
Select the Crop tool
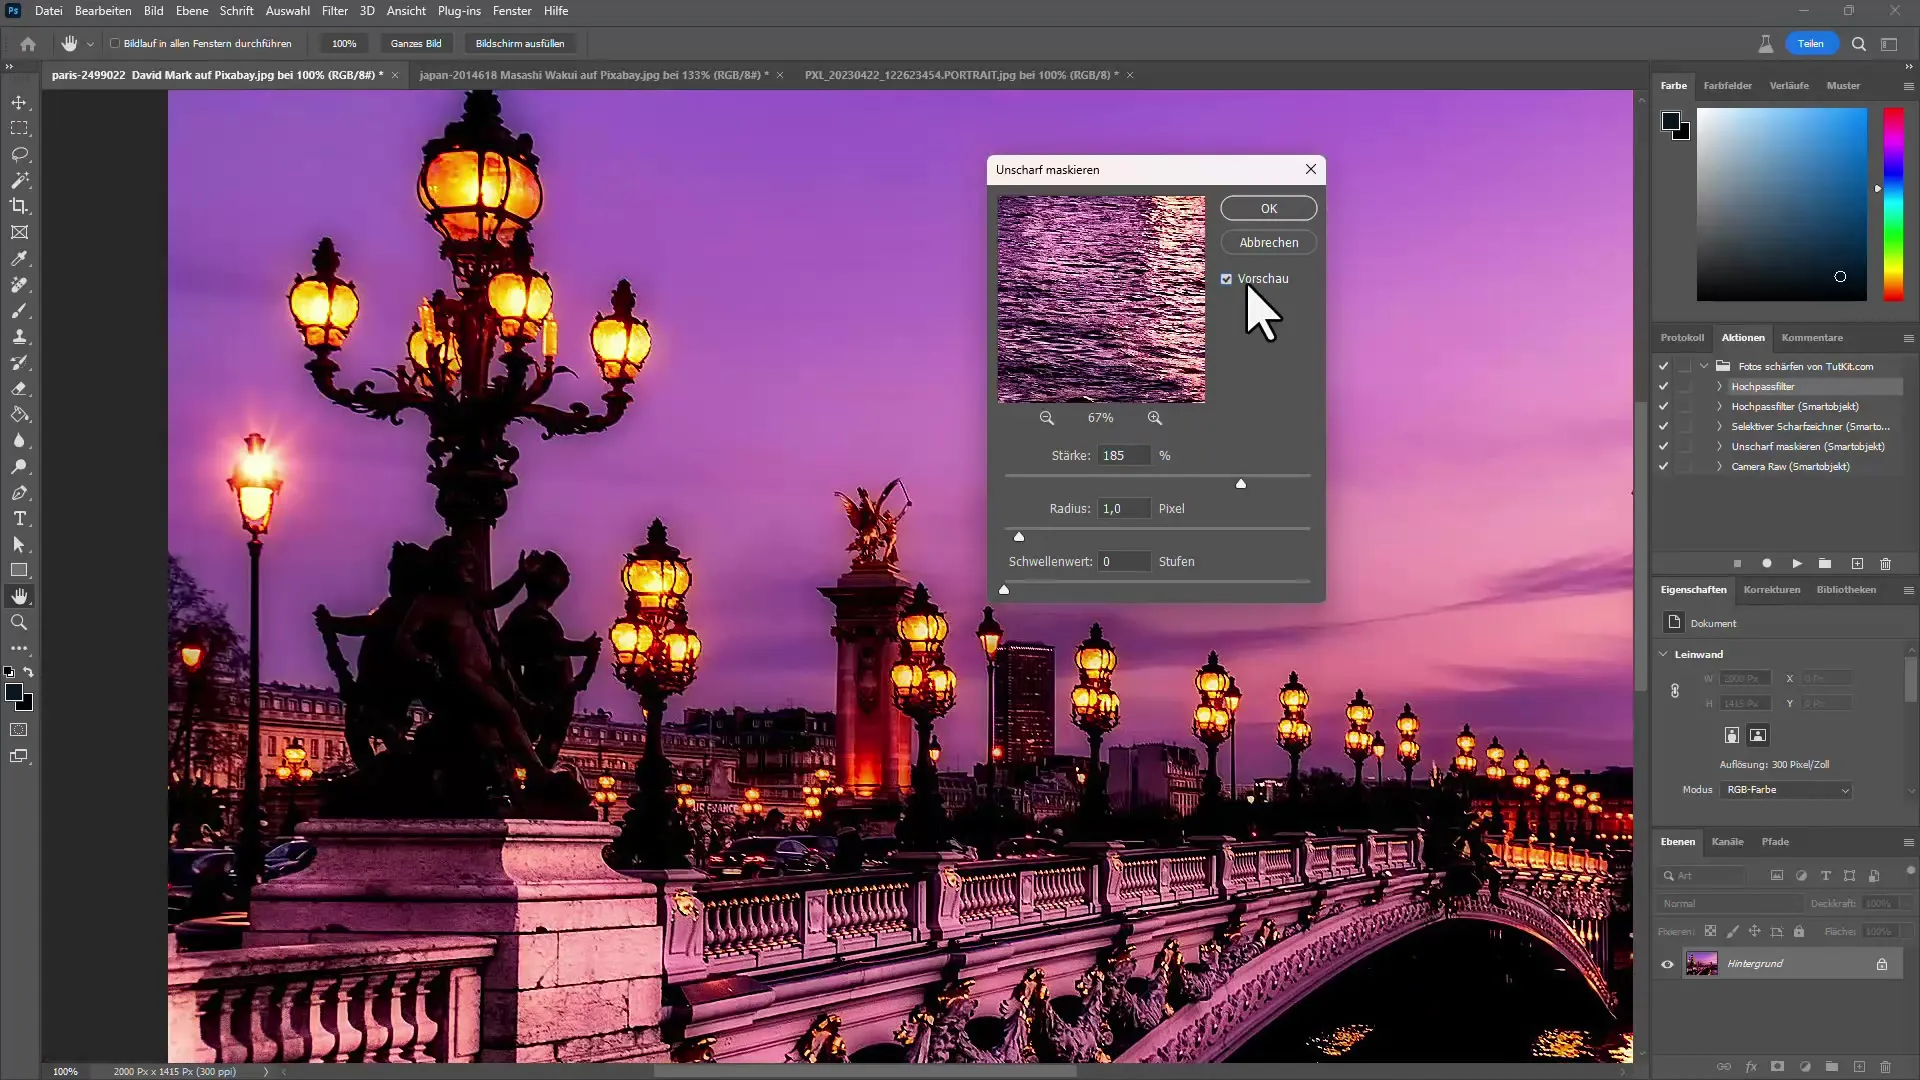[19, 206]
